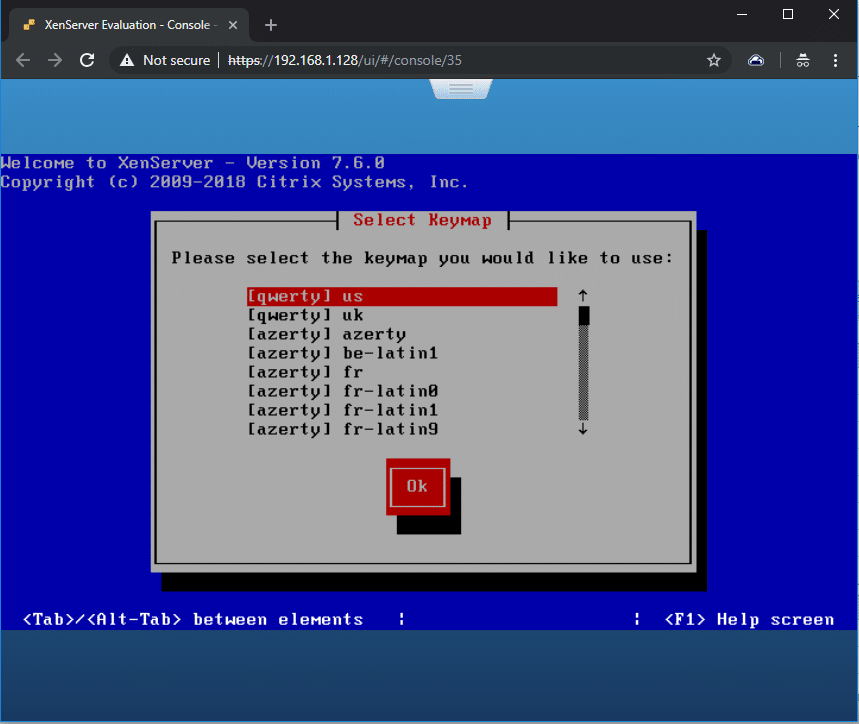This screenshot has width=859, height=724.
Task: Maximize the browser window
Action: tap(788, 14)
